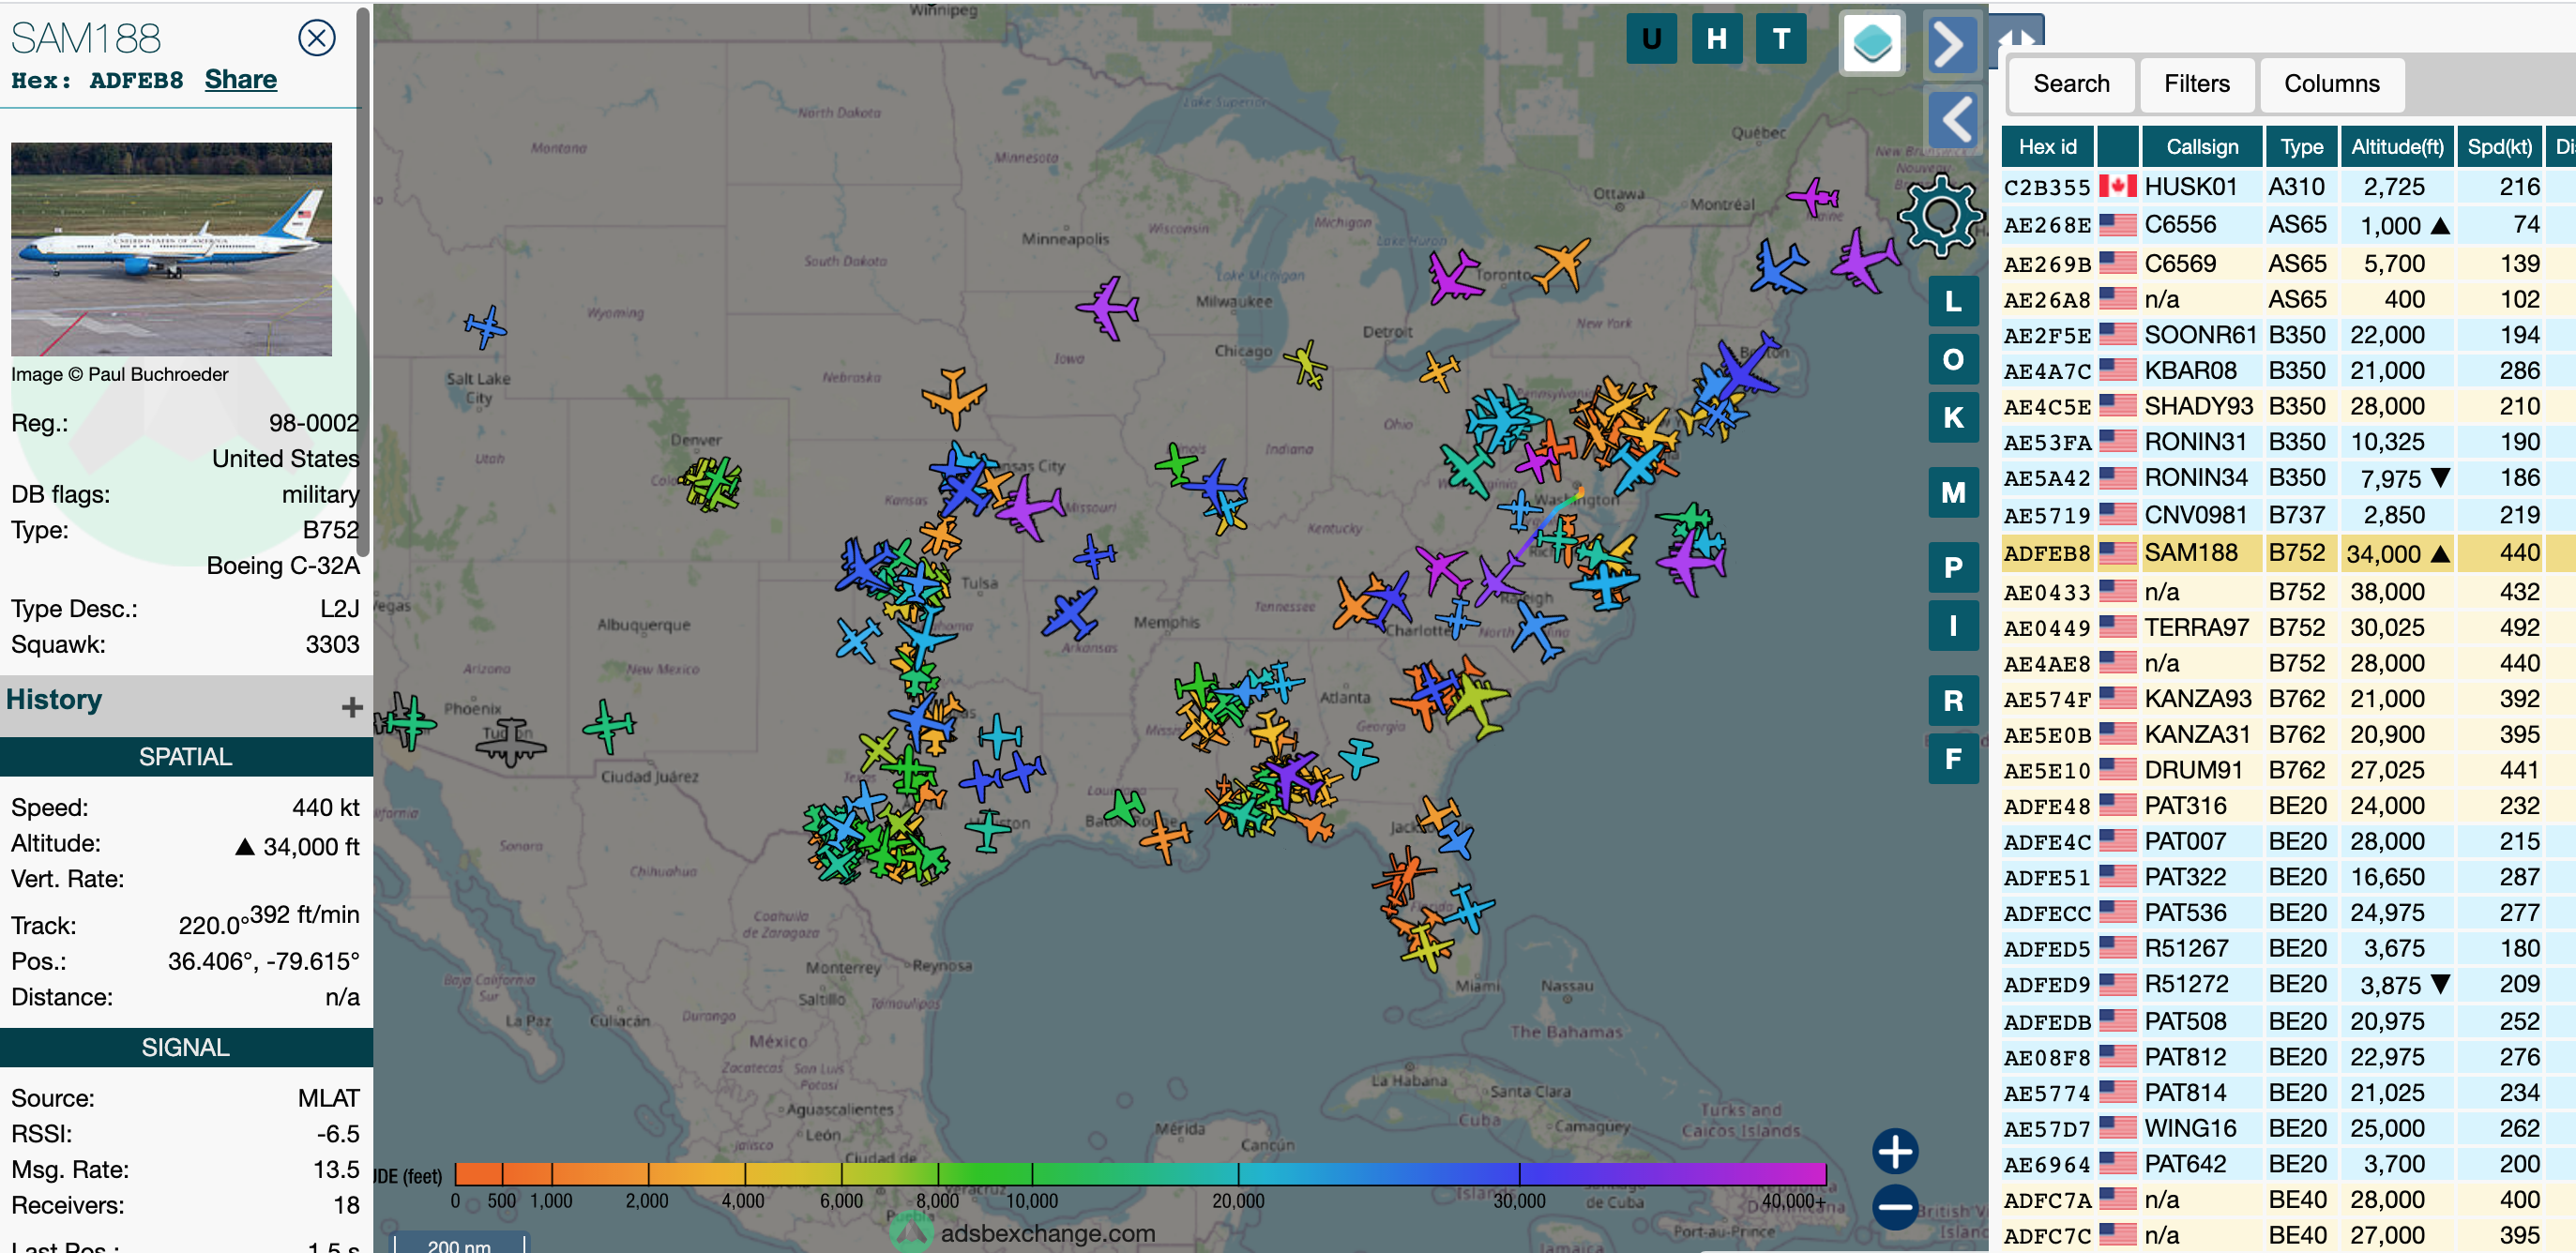This screenshot has height=1253, width=2576.
Task: Click the R map button
Action: 1953,700
